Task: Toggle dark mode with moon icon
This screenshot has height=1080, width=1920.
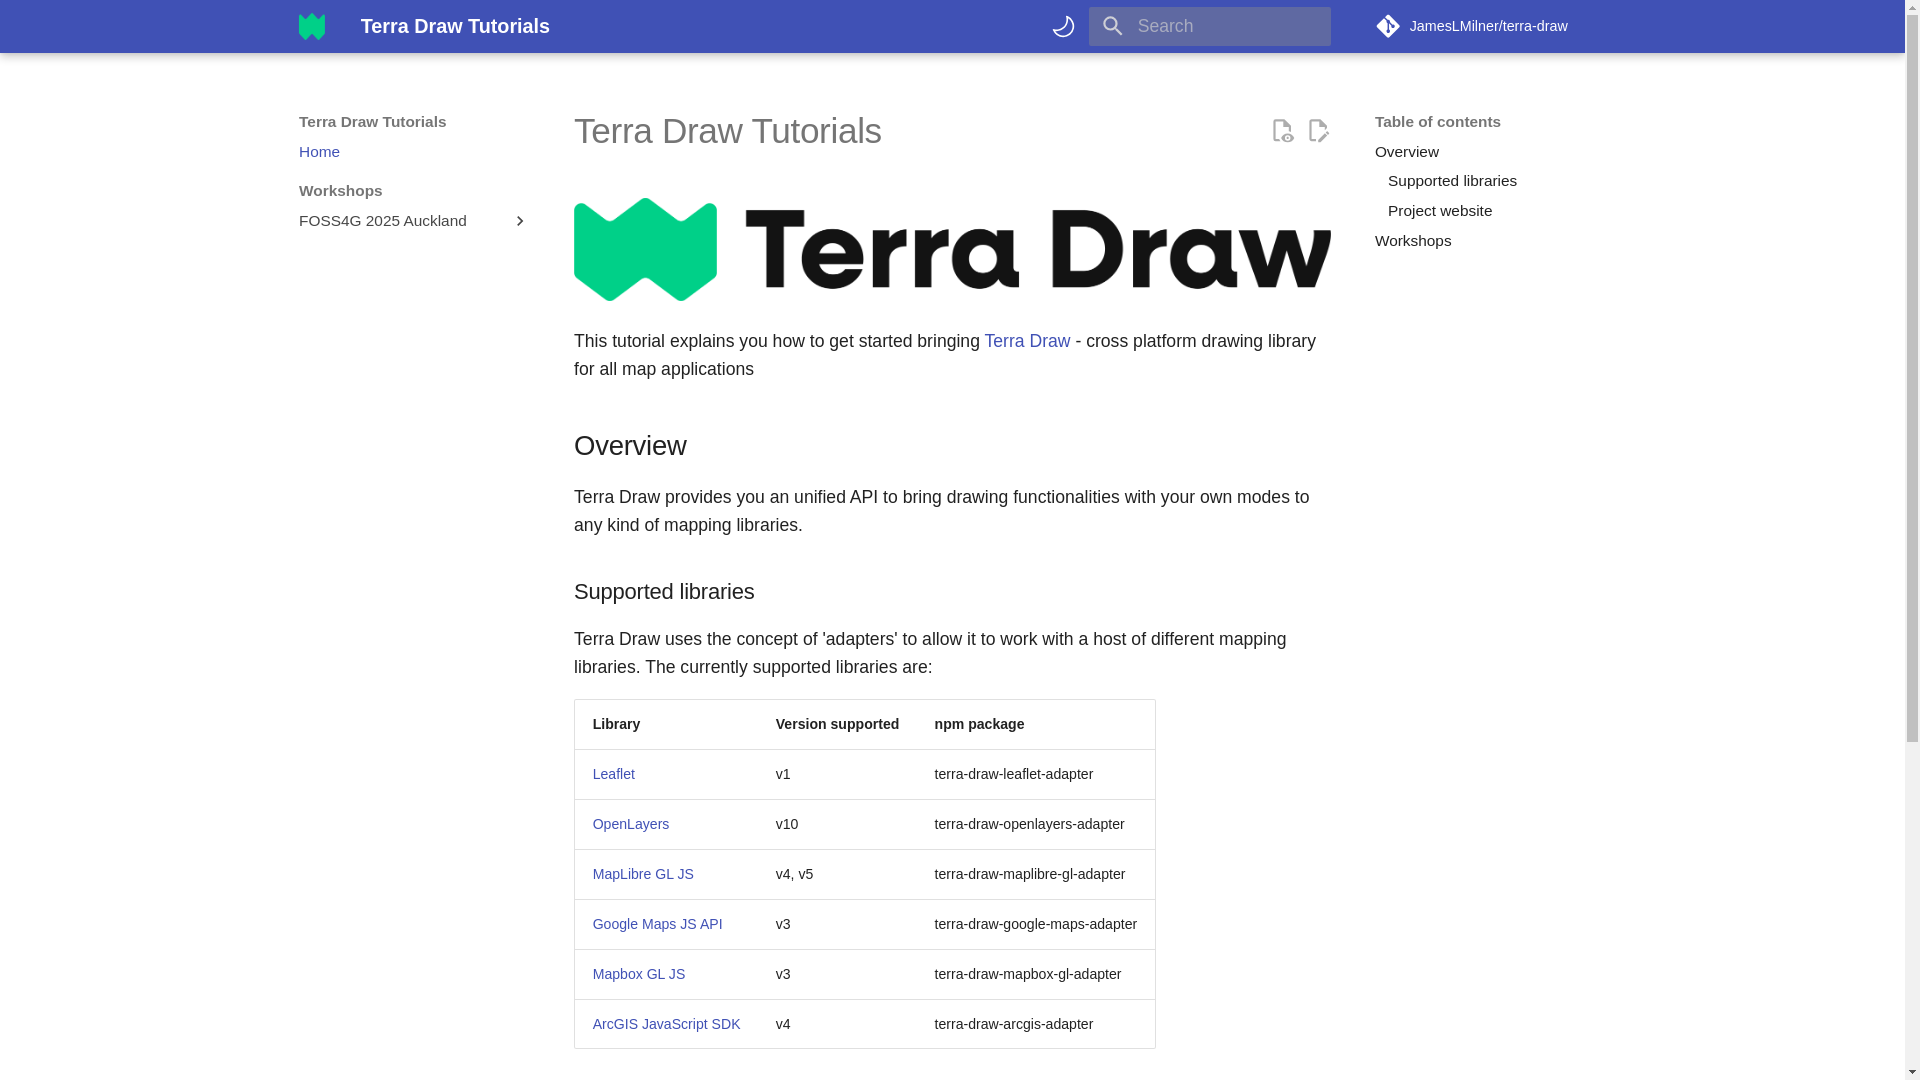Action: [1063, 26]
